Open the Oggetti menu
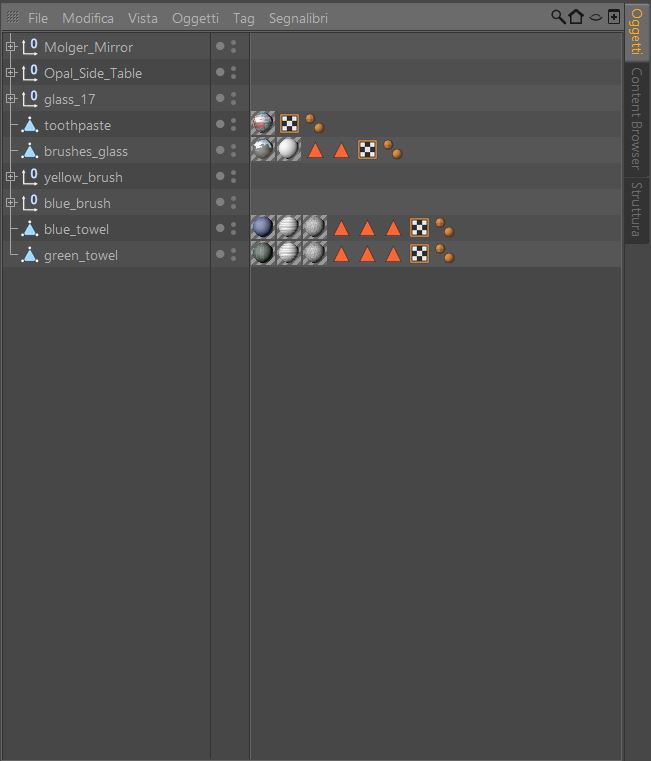Screen dimensions: 651x761 (x=195, y=18)
